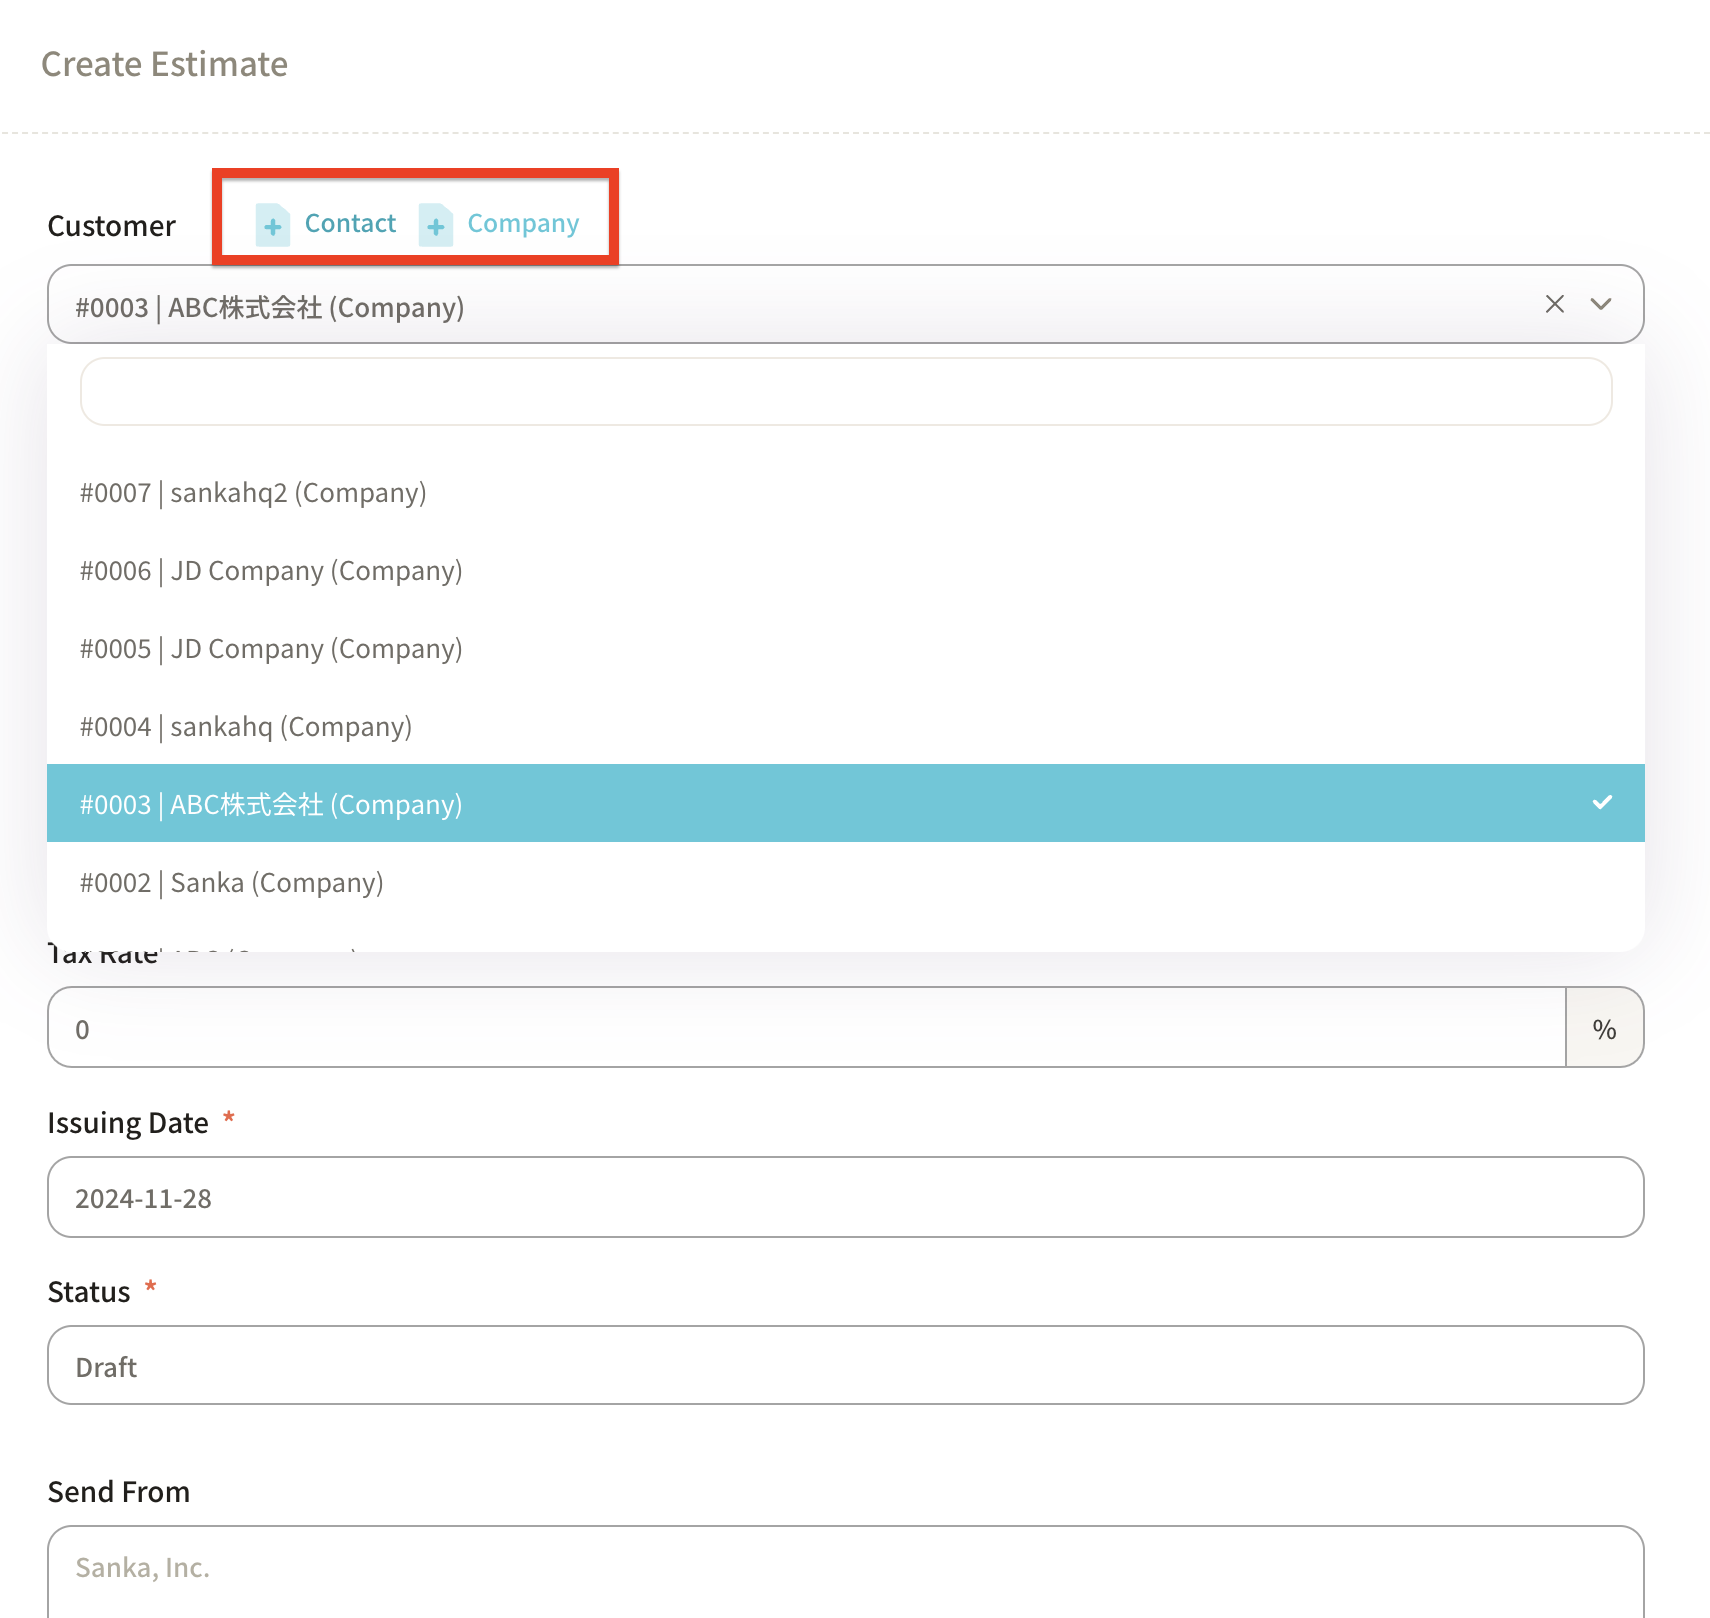Click the percent sign tax unit

pyautogui.click(x=1604, y=1028)
